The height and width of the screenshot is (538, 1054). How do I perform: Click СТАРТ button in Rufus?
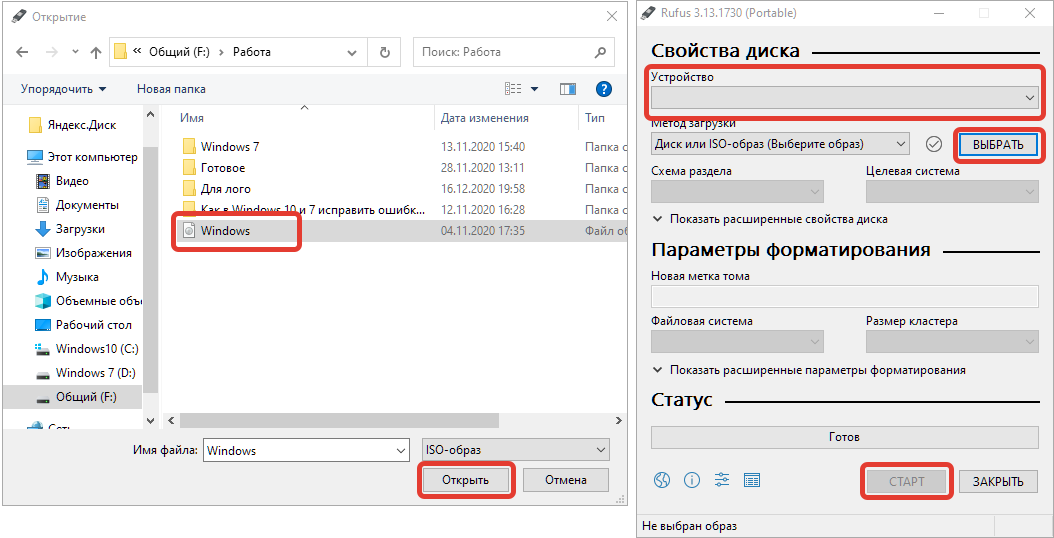907,482
